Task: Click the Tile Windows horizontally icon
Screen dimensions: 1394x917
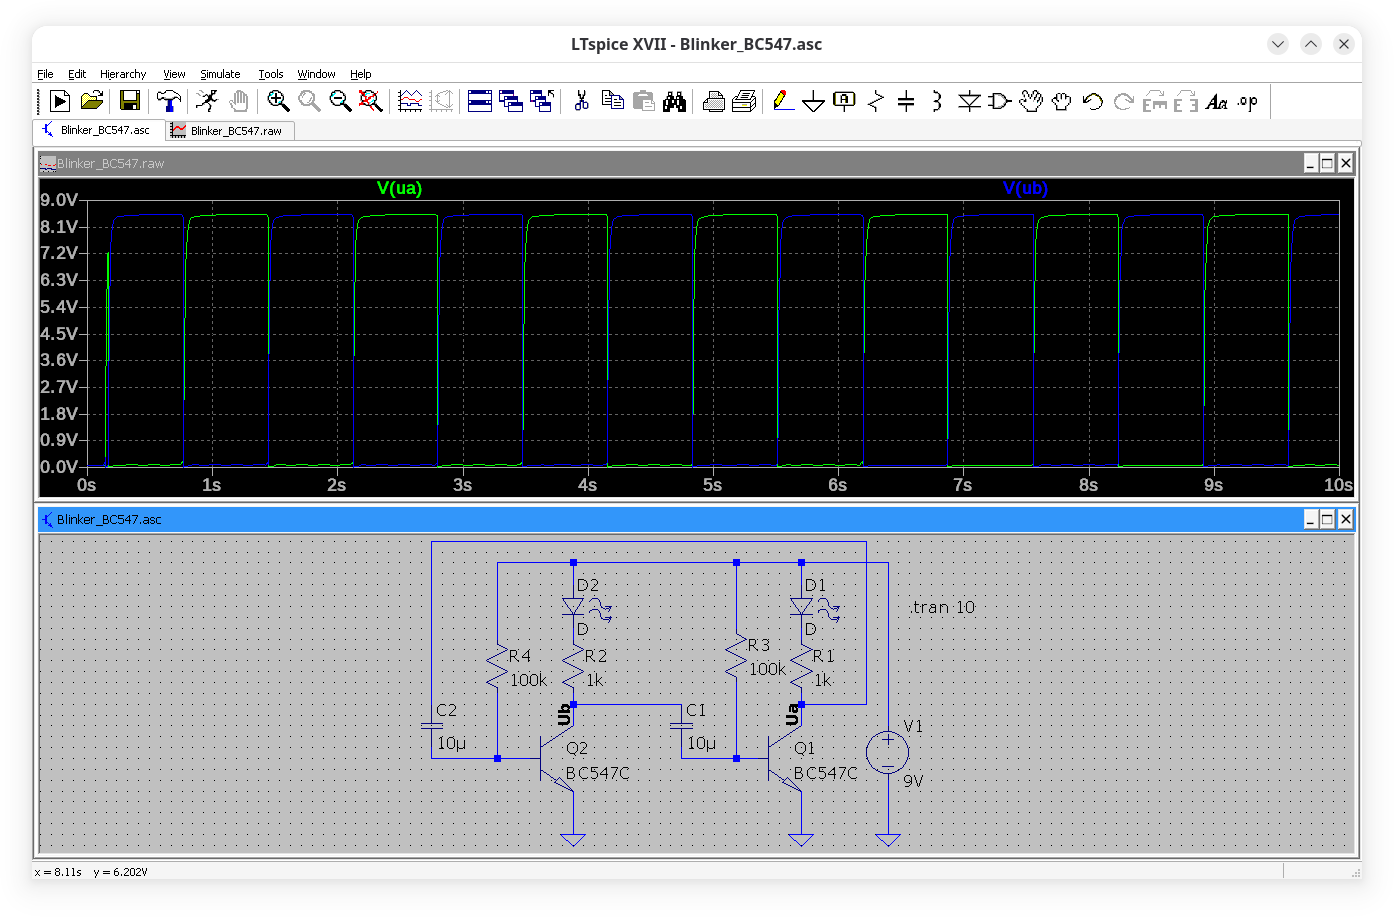Action: point(480,101)
